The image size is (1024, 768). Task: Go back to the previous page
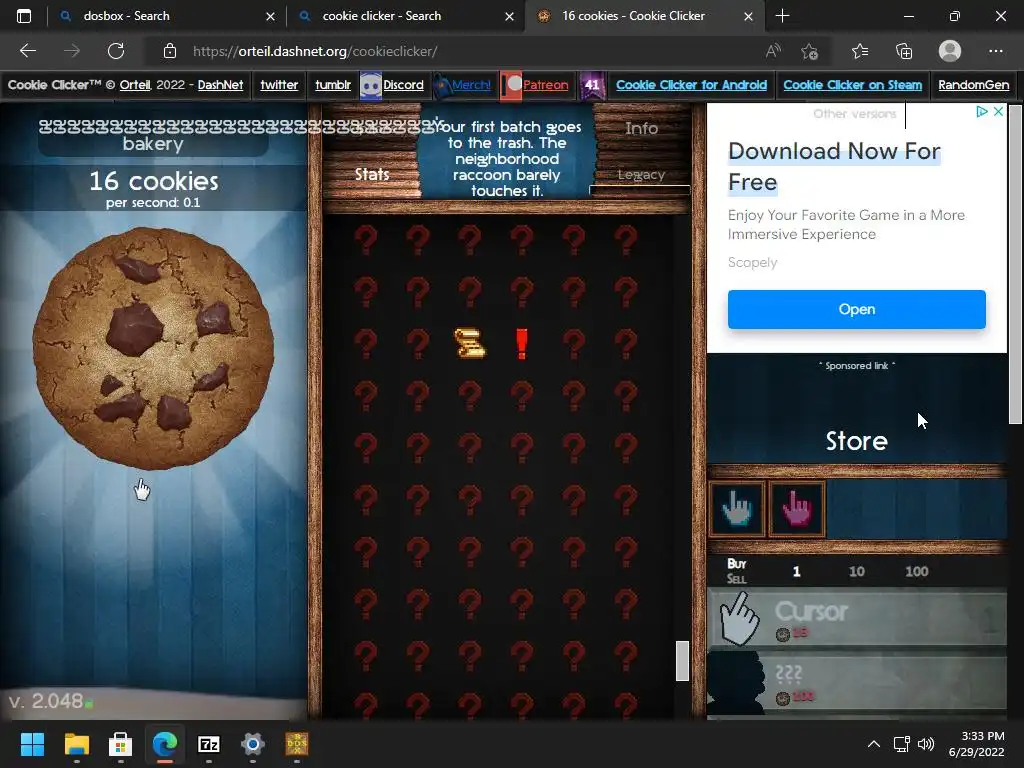pos(27,51)
